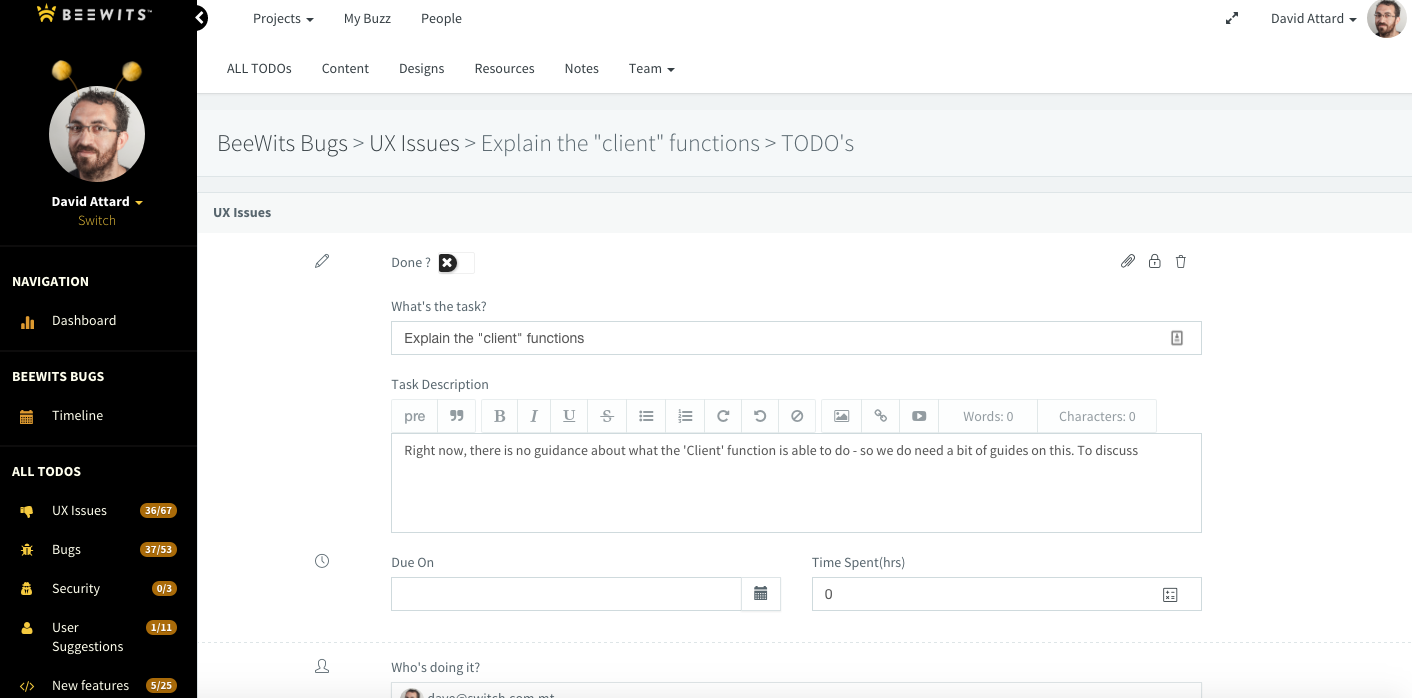Embed a video with the video icon
Screen dimensions: 1412x698
[919, 416]
